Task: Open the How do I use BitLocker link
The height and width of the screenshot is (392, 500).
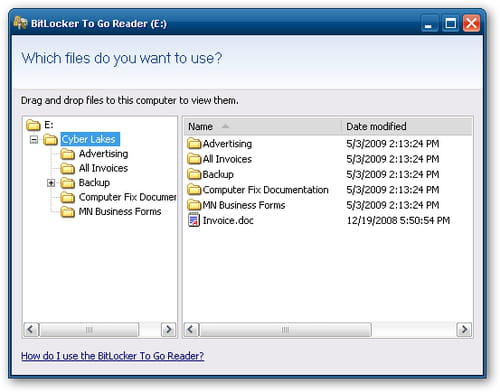Action: [113, 356]
